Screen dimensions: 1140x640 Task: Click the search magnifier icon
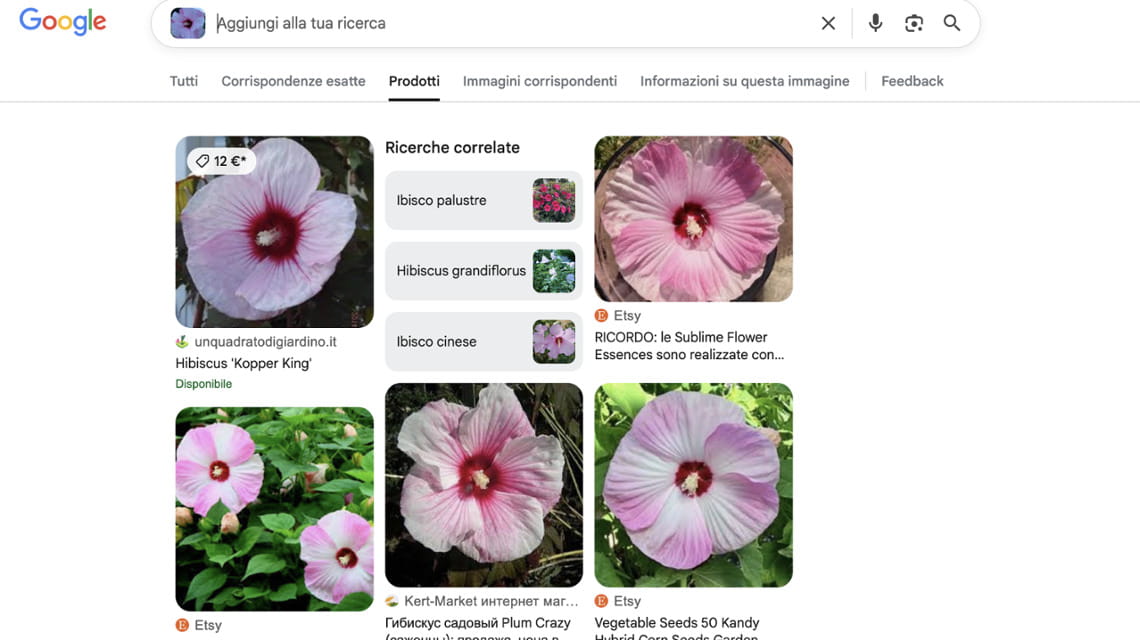point(951,22)
